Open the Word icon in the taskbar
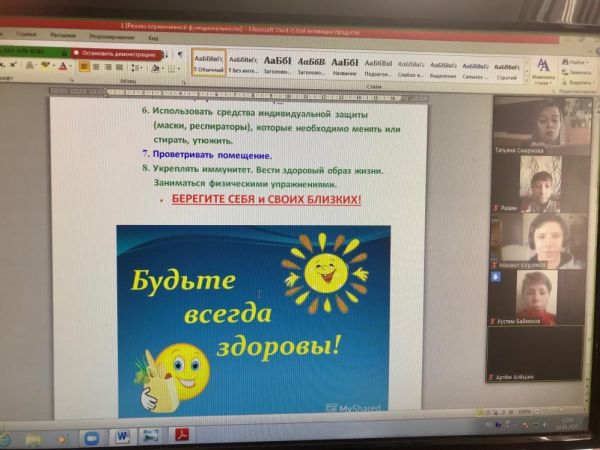The width and height of the screenshot is (600, 450). [122, 436]
